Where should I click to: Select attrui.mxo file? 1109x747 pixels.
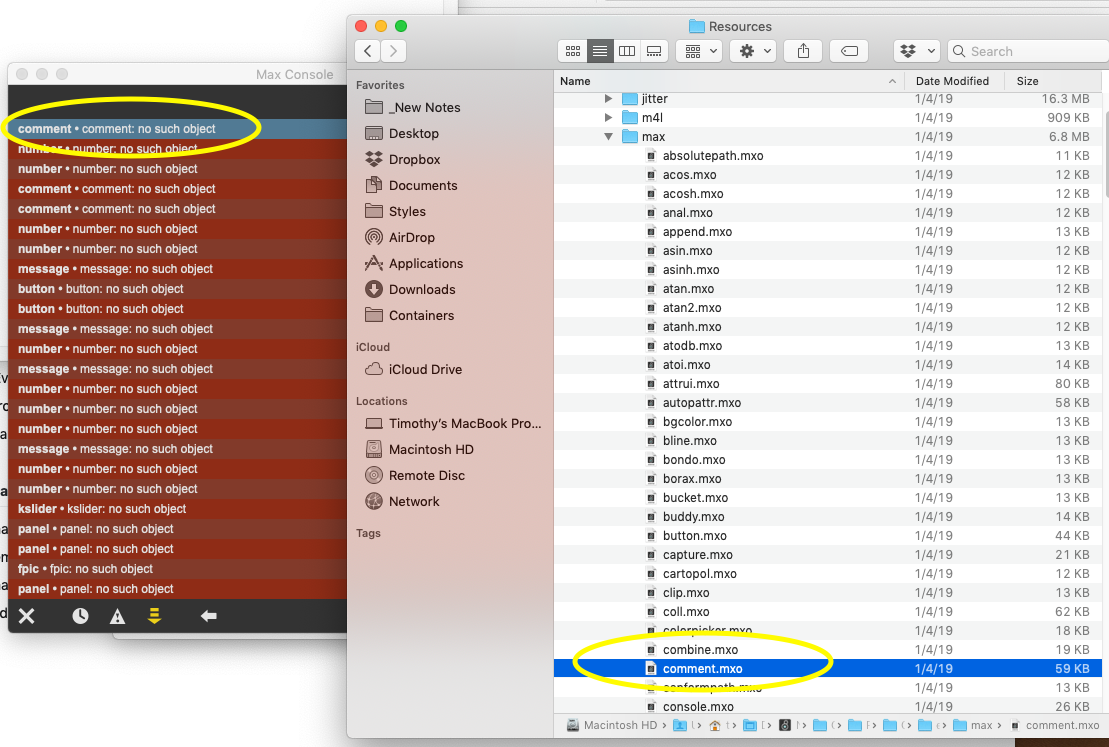coord(828,383)
